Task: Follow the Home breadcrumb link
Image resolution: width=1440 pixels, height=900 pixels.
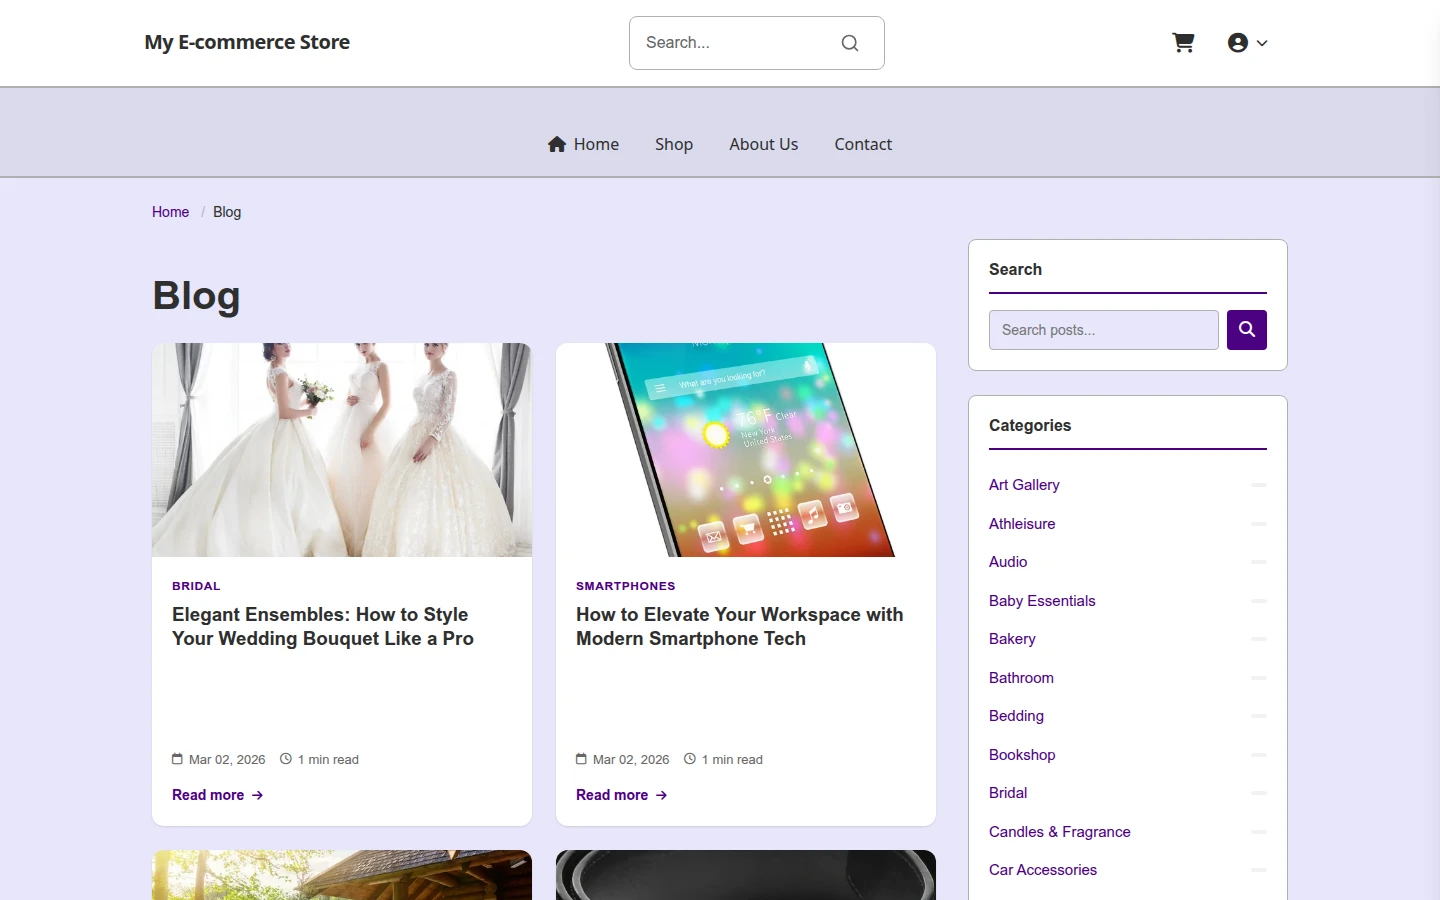Action: pos(170,212)
